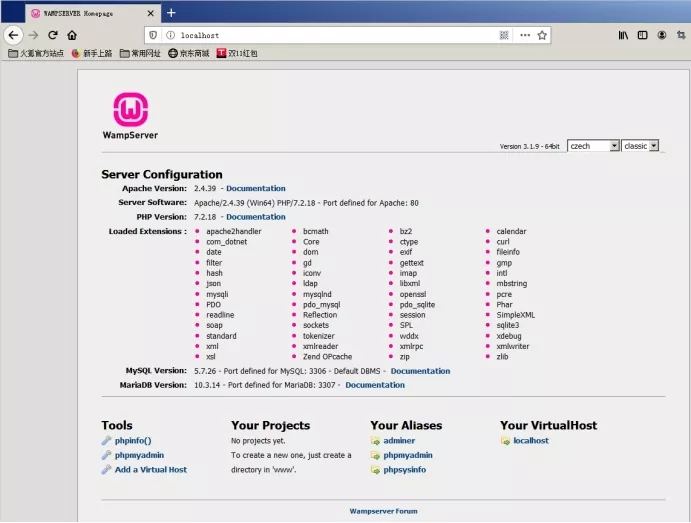Open the Firefox account avatar icon

[662, 35]
